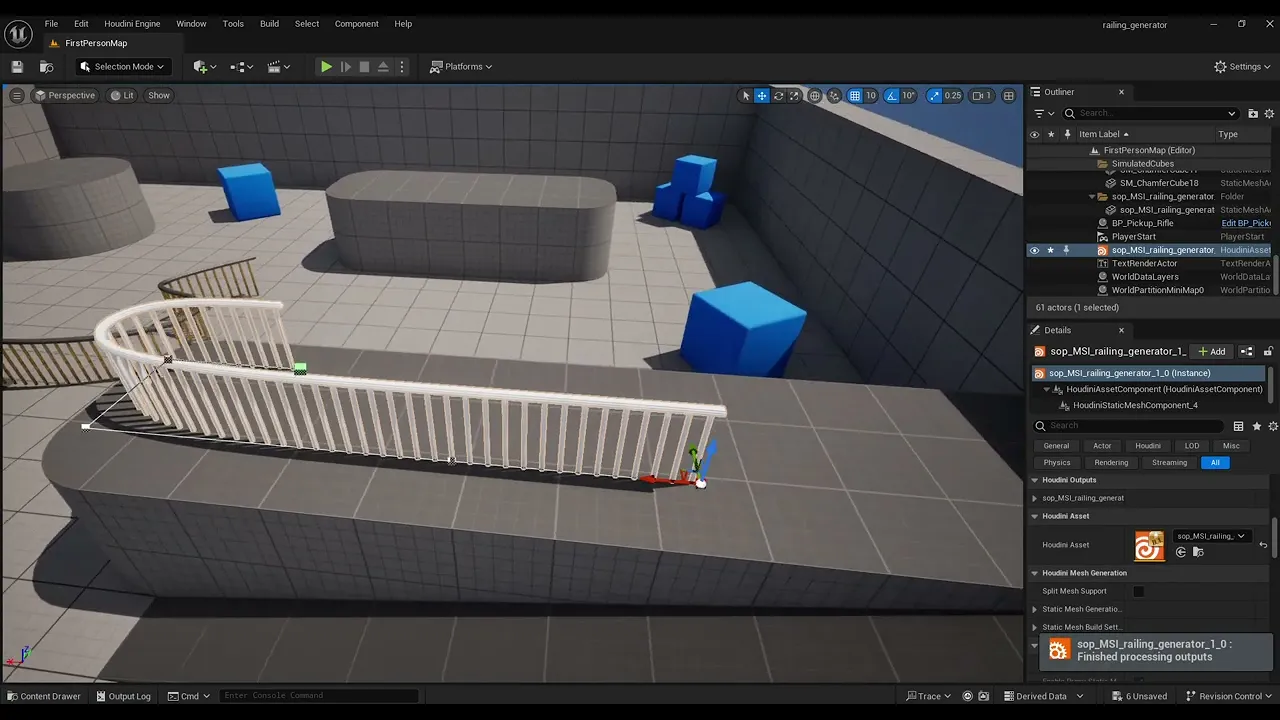
Task: Open the Outliner settings gear
Action: [x=1271, y=114]
